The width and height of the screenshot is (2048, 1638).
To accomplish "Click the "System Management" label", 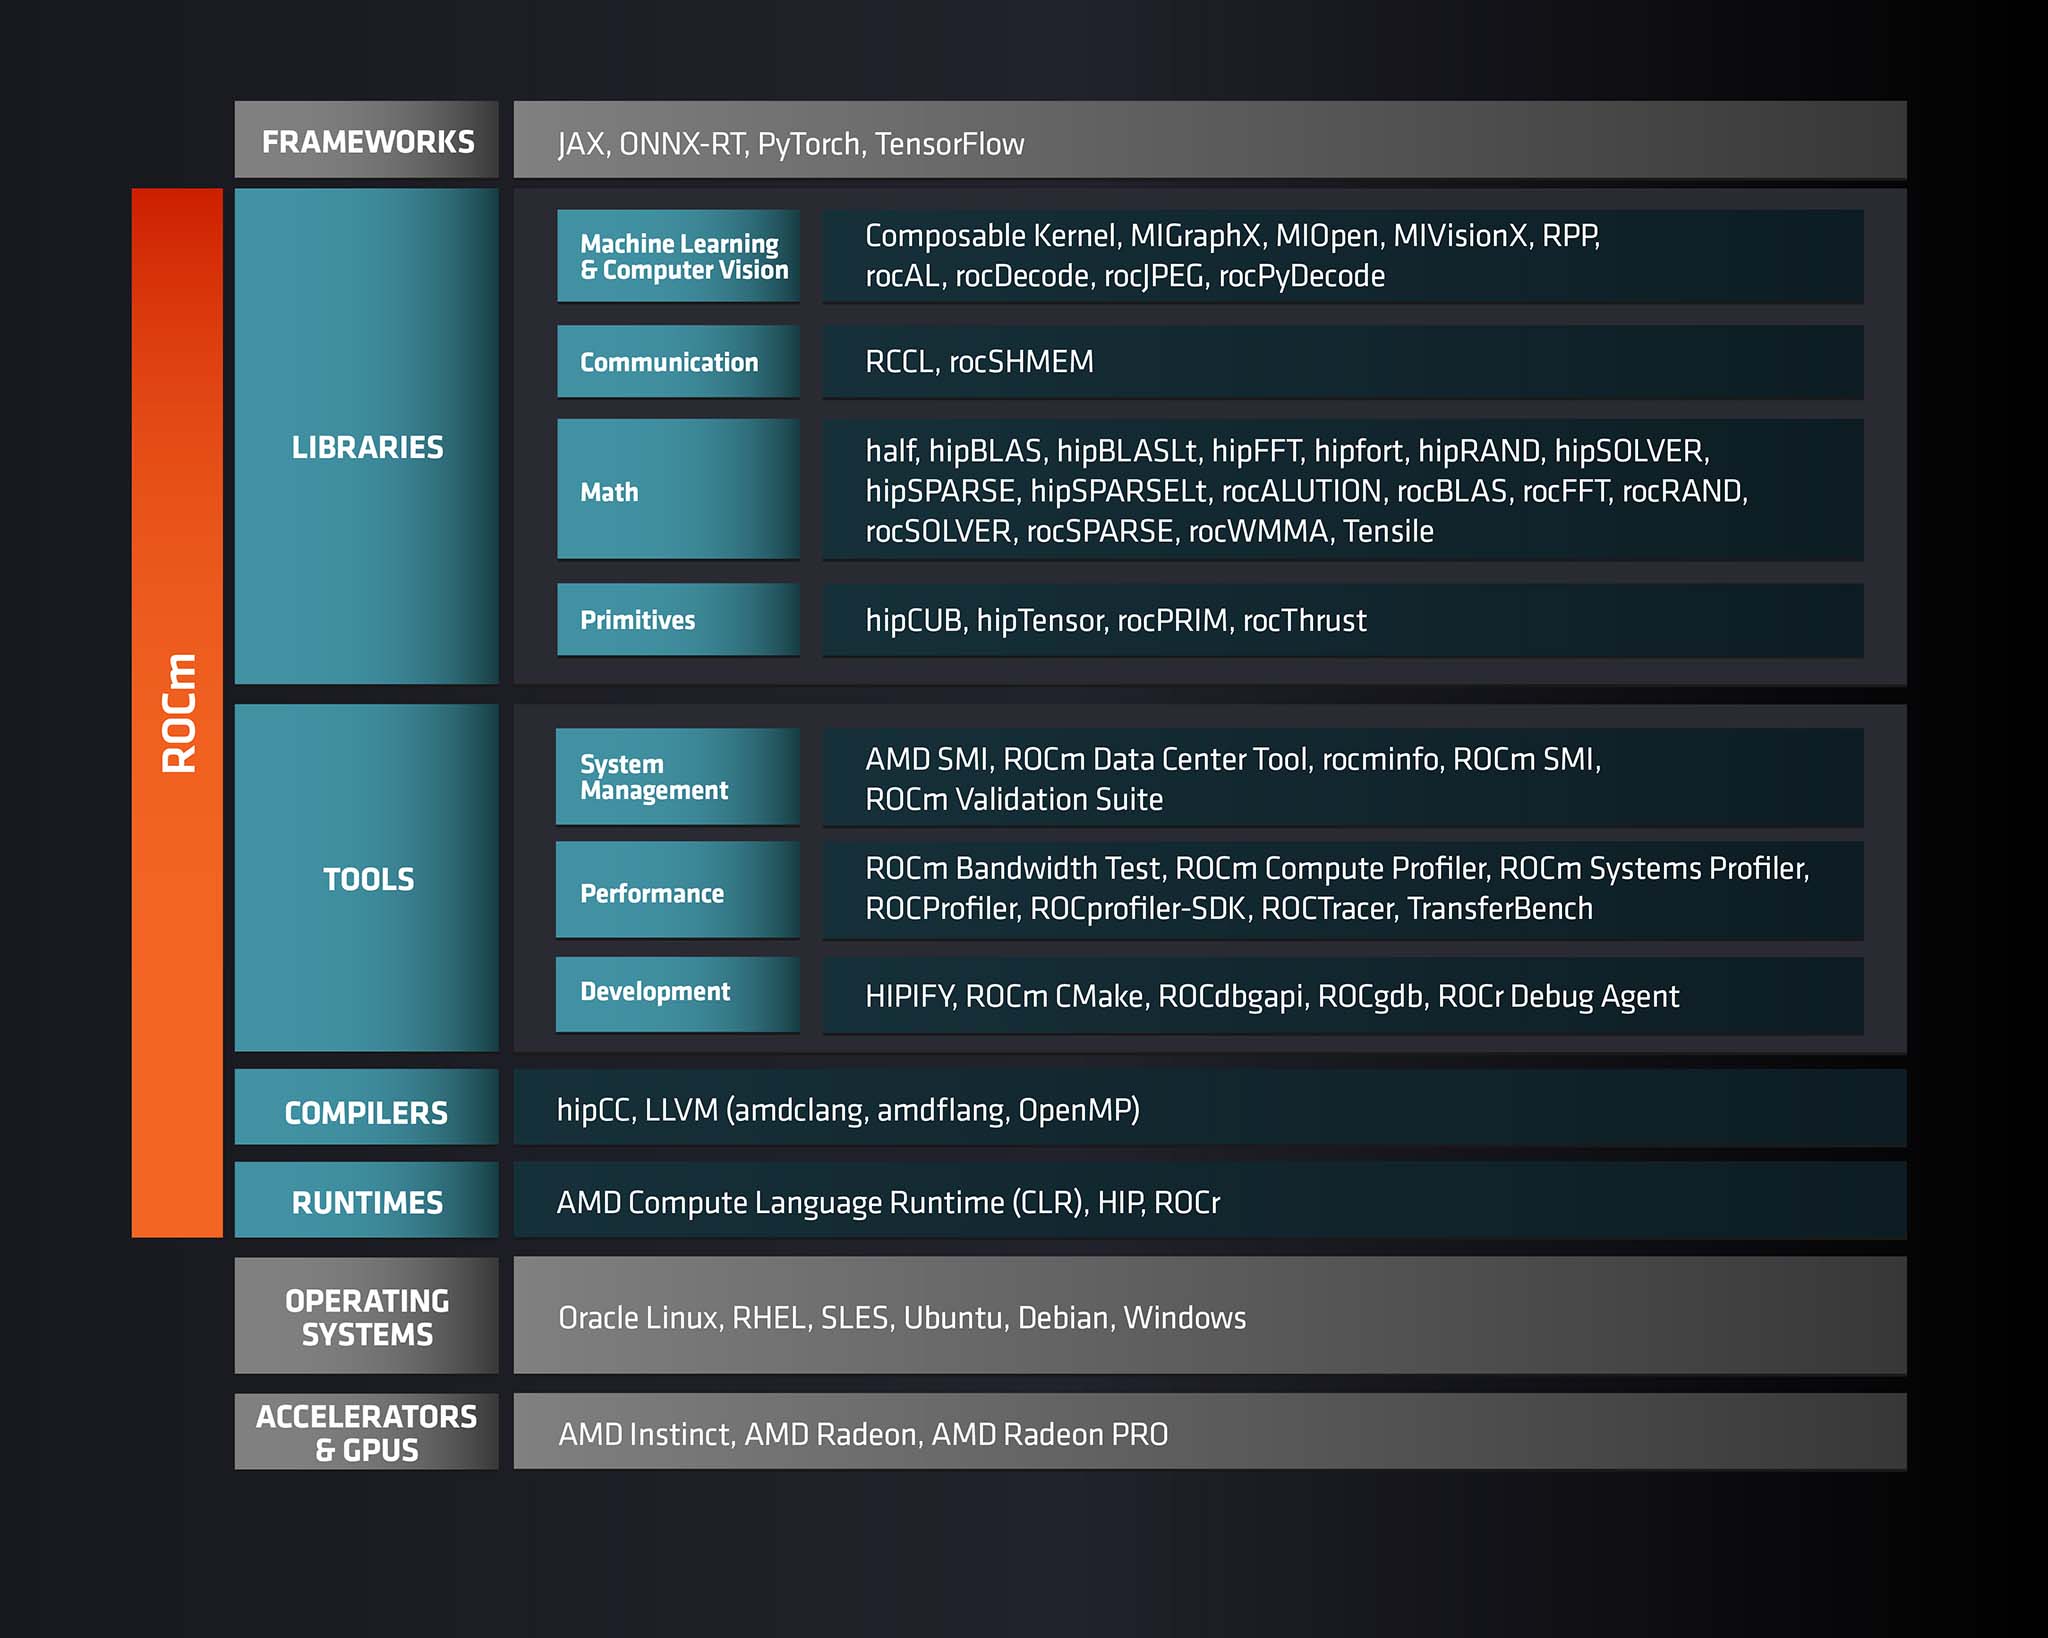I will (678, 777).
